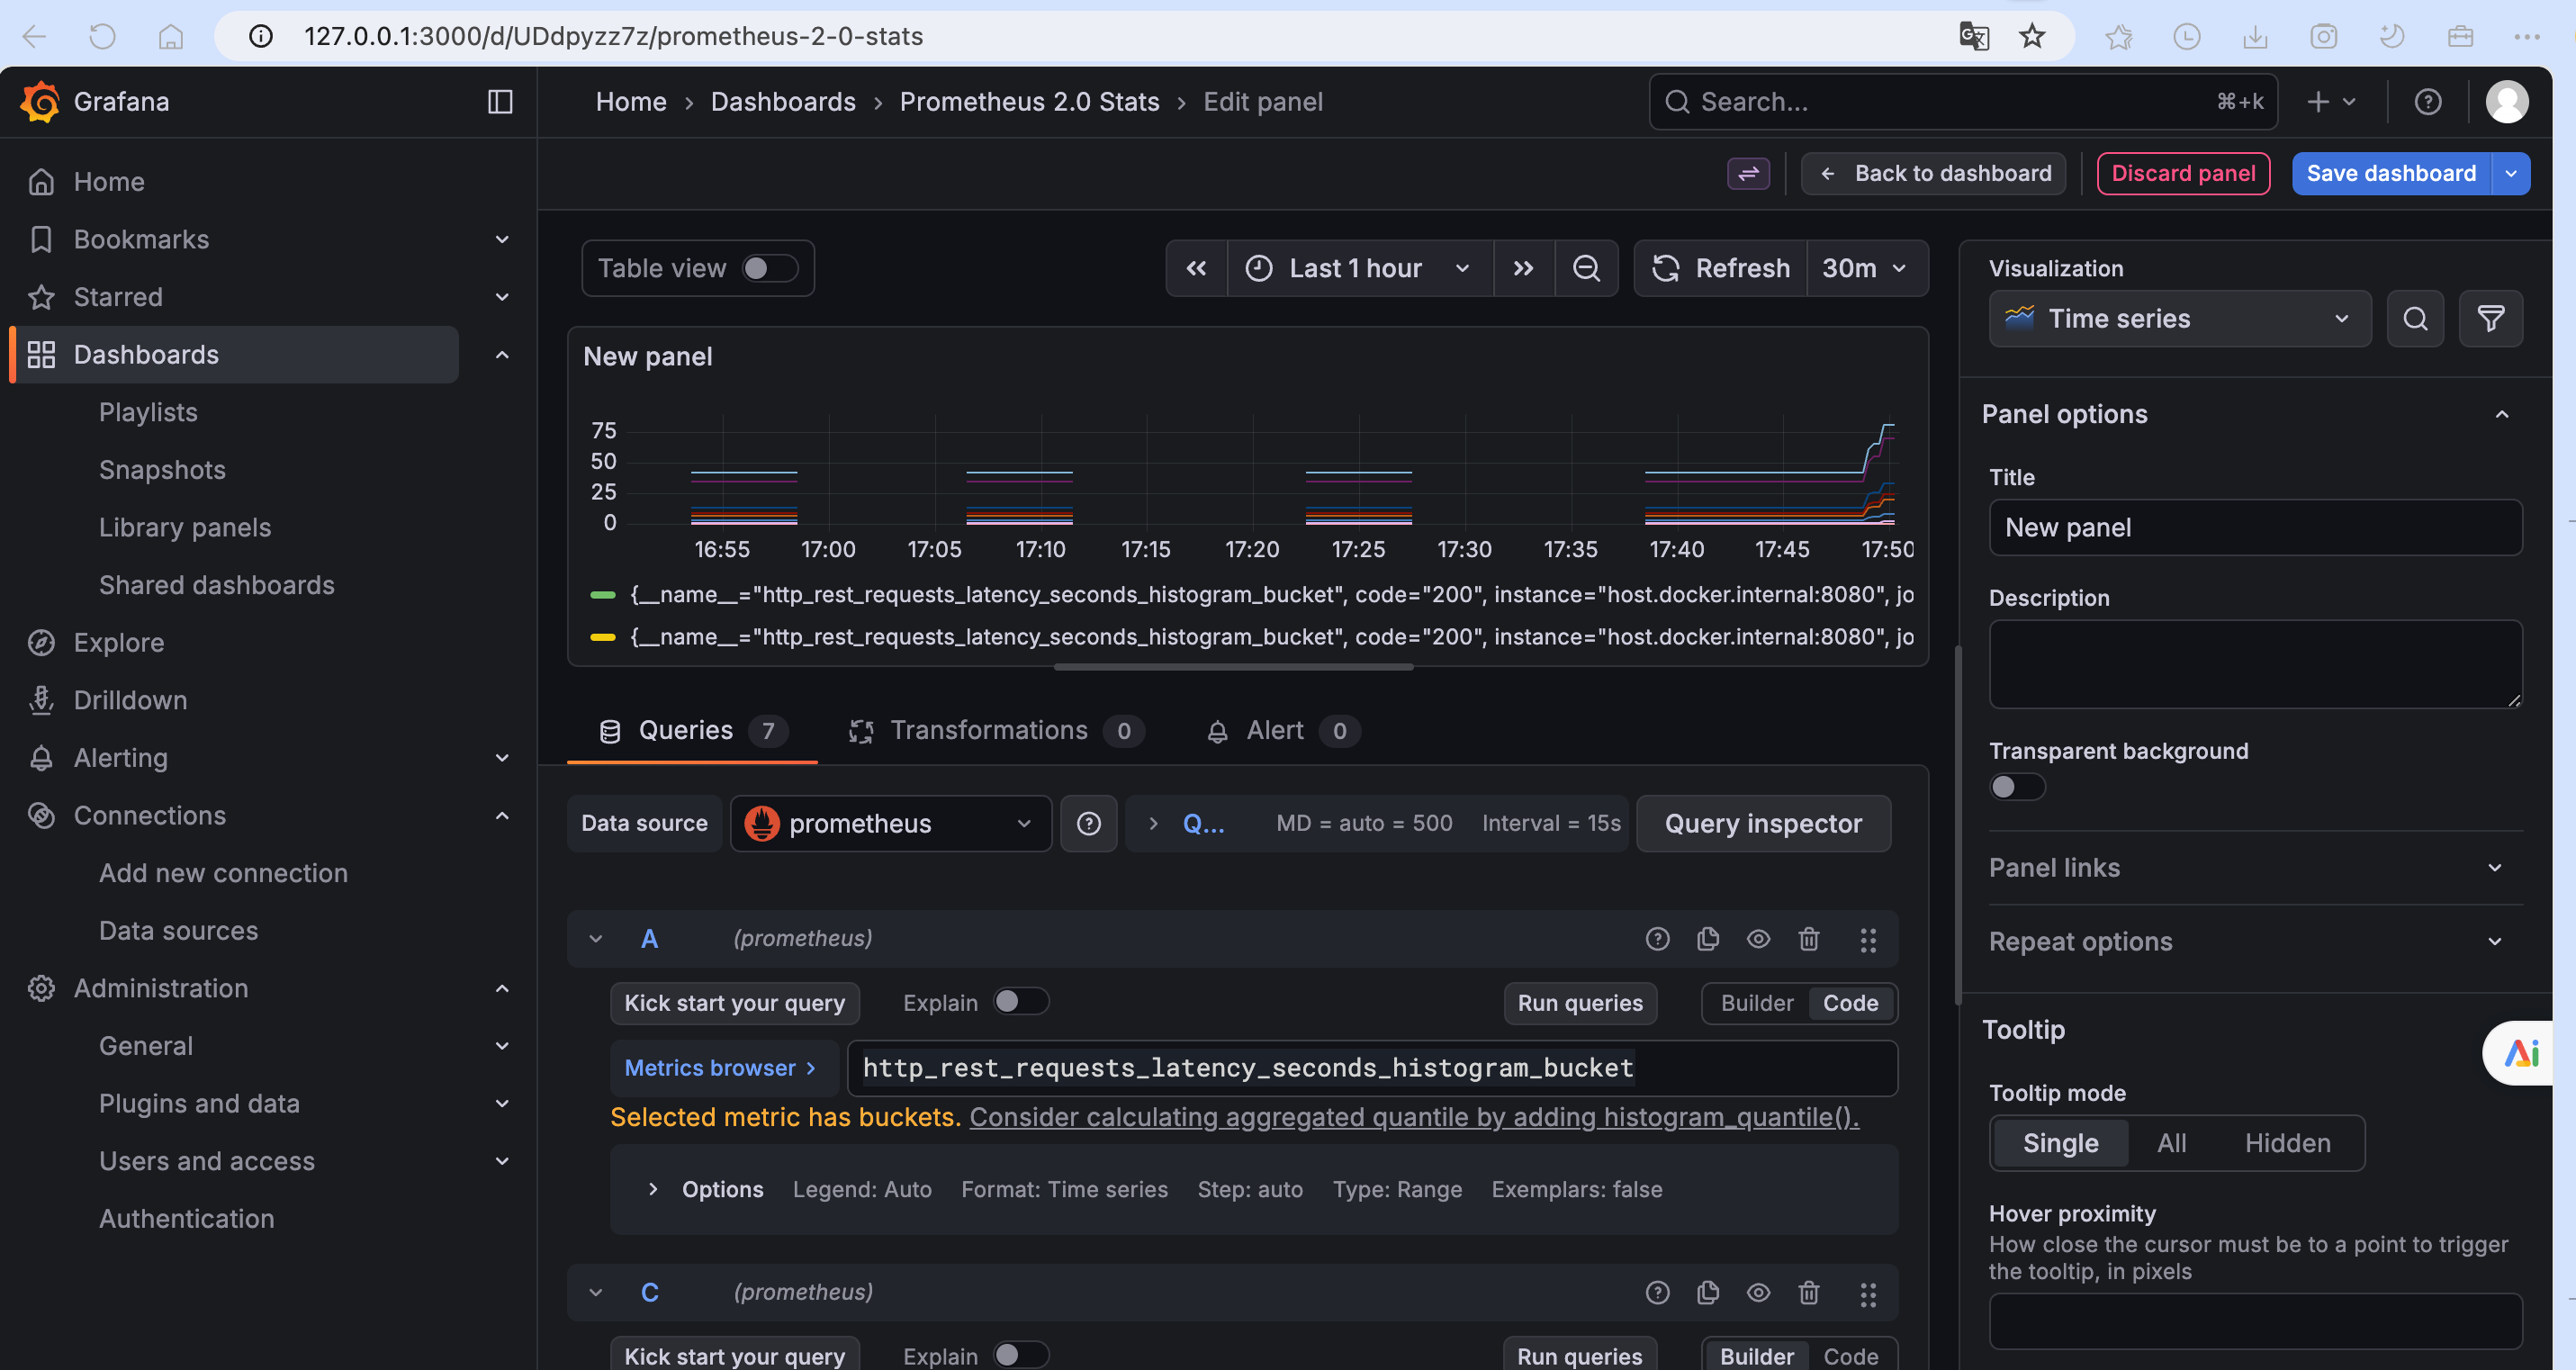
Task: Click the data source help icon
Action: tap(1088, 823)
